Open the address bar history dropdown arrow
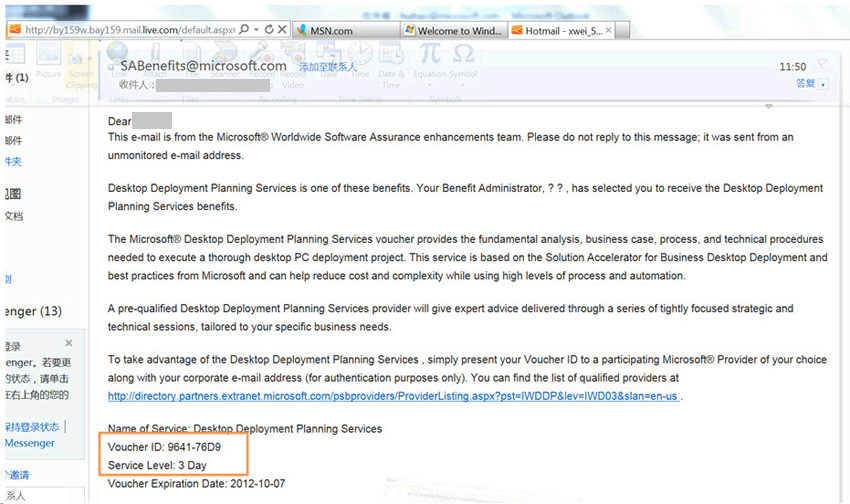850x504 pixels. [256, 30]
